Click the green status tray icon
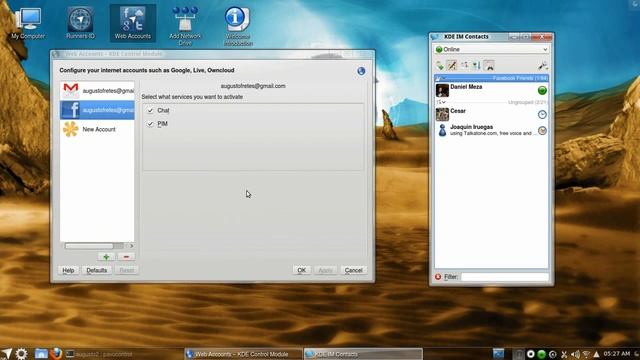The height and width of the screenshot is (360, 640). coord(542,354)
